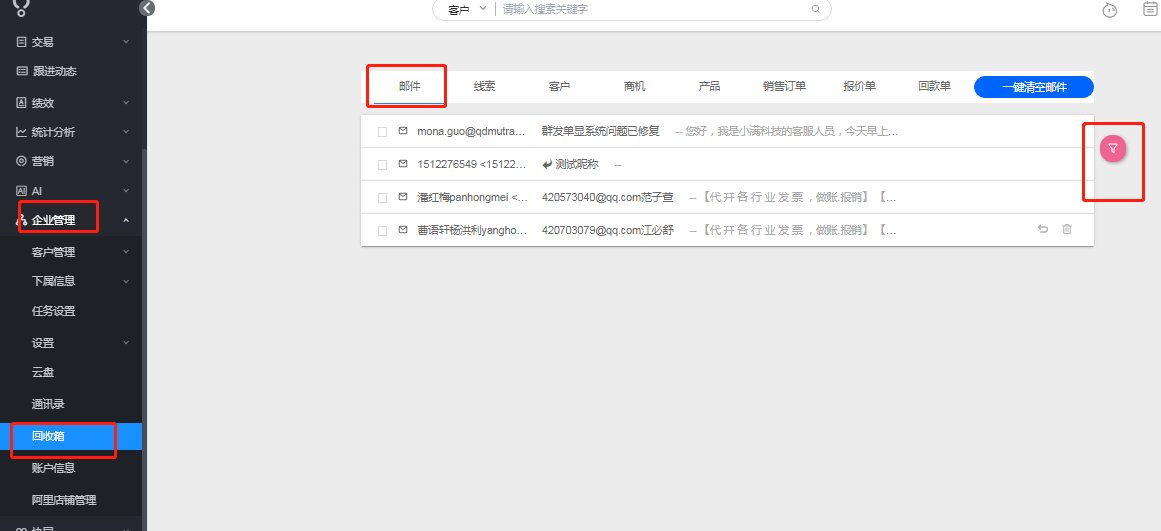Click the 绩效 sidebar icon
The width and height of the screenshot is (1161, 531).
click(x=21, y=103)
